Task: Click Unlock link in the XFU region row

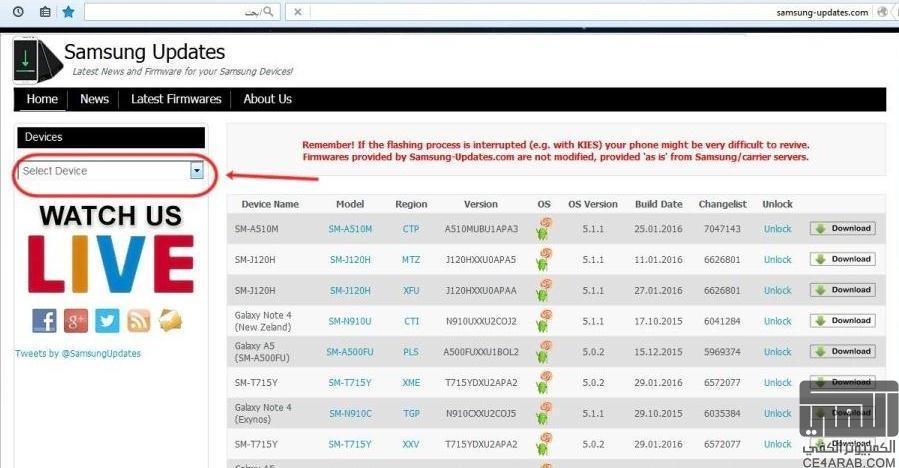Action: 777,291
